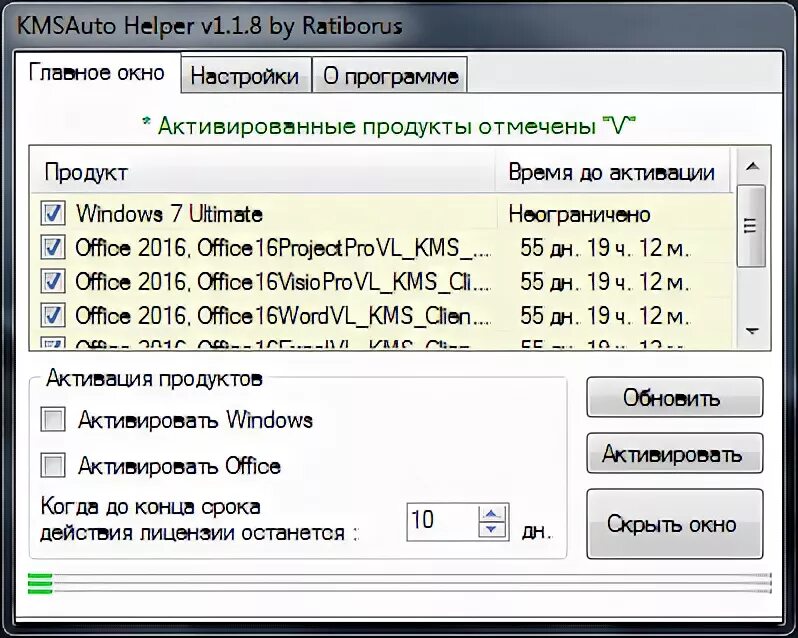Decrease days value with down spinner arrow

[491, 530]
